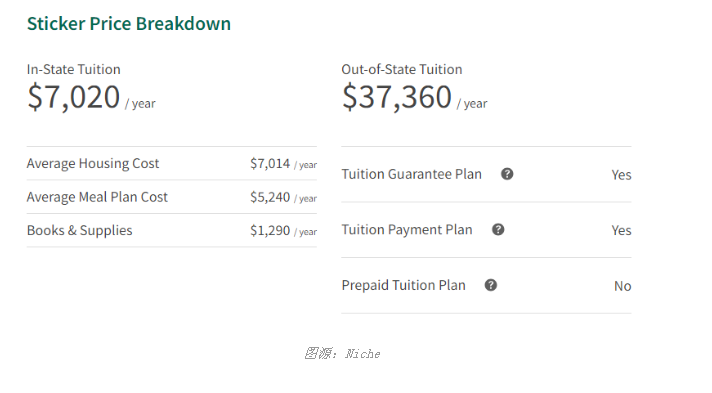Click the $7,014 housing cost value
Image resolution: width=712 pixels, height=393 pixels.
[x=270, y=163]
